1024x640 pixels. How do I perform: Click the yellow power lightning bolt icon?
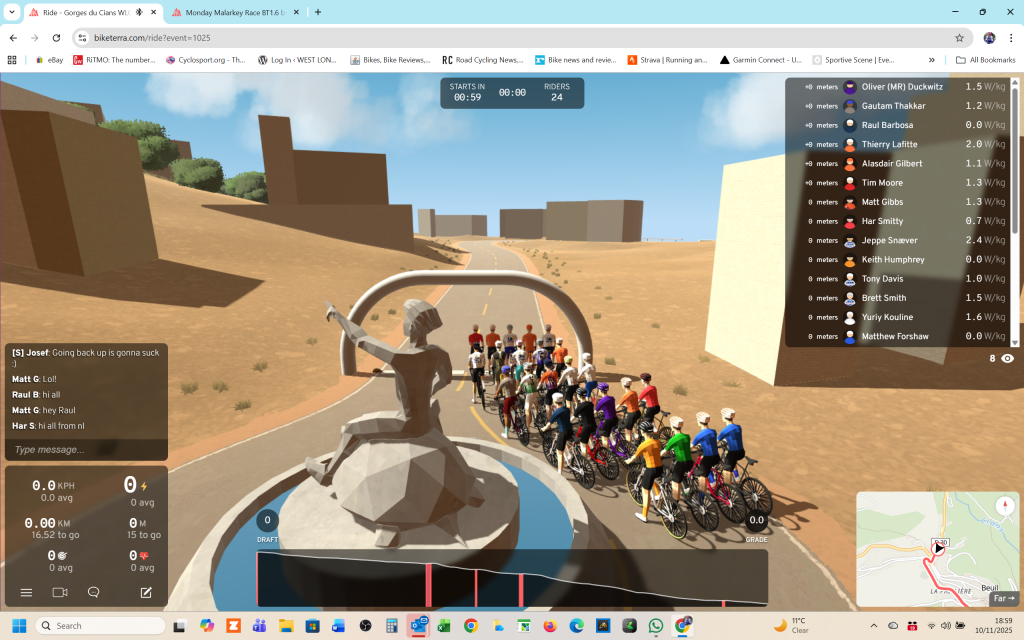(144, 486)
